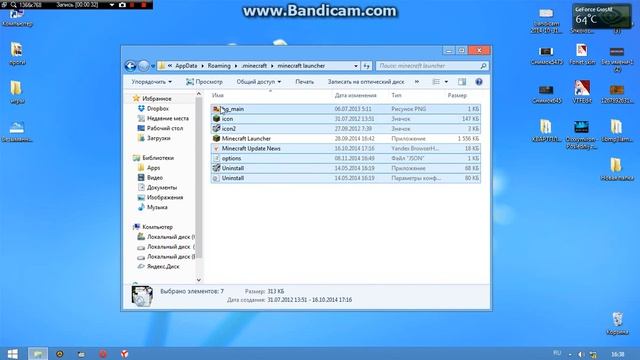This screenshot has width=640, height=360.
Task: Jump to .minecraft in the address bar
Action: coord(254,66)
